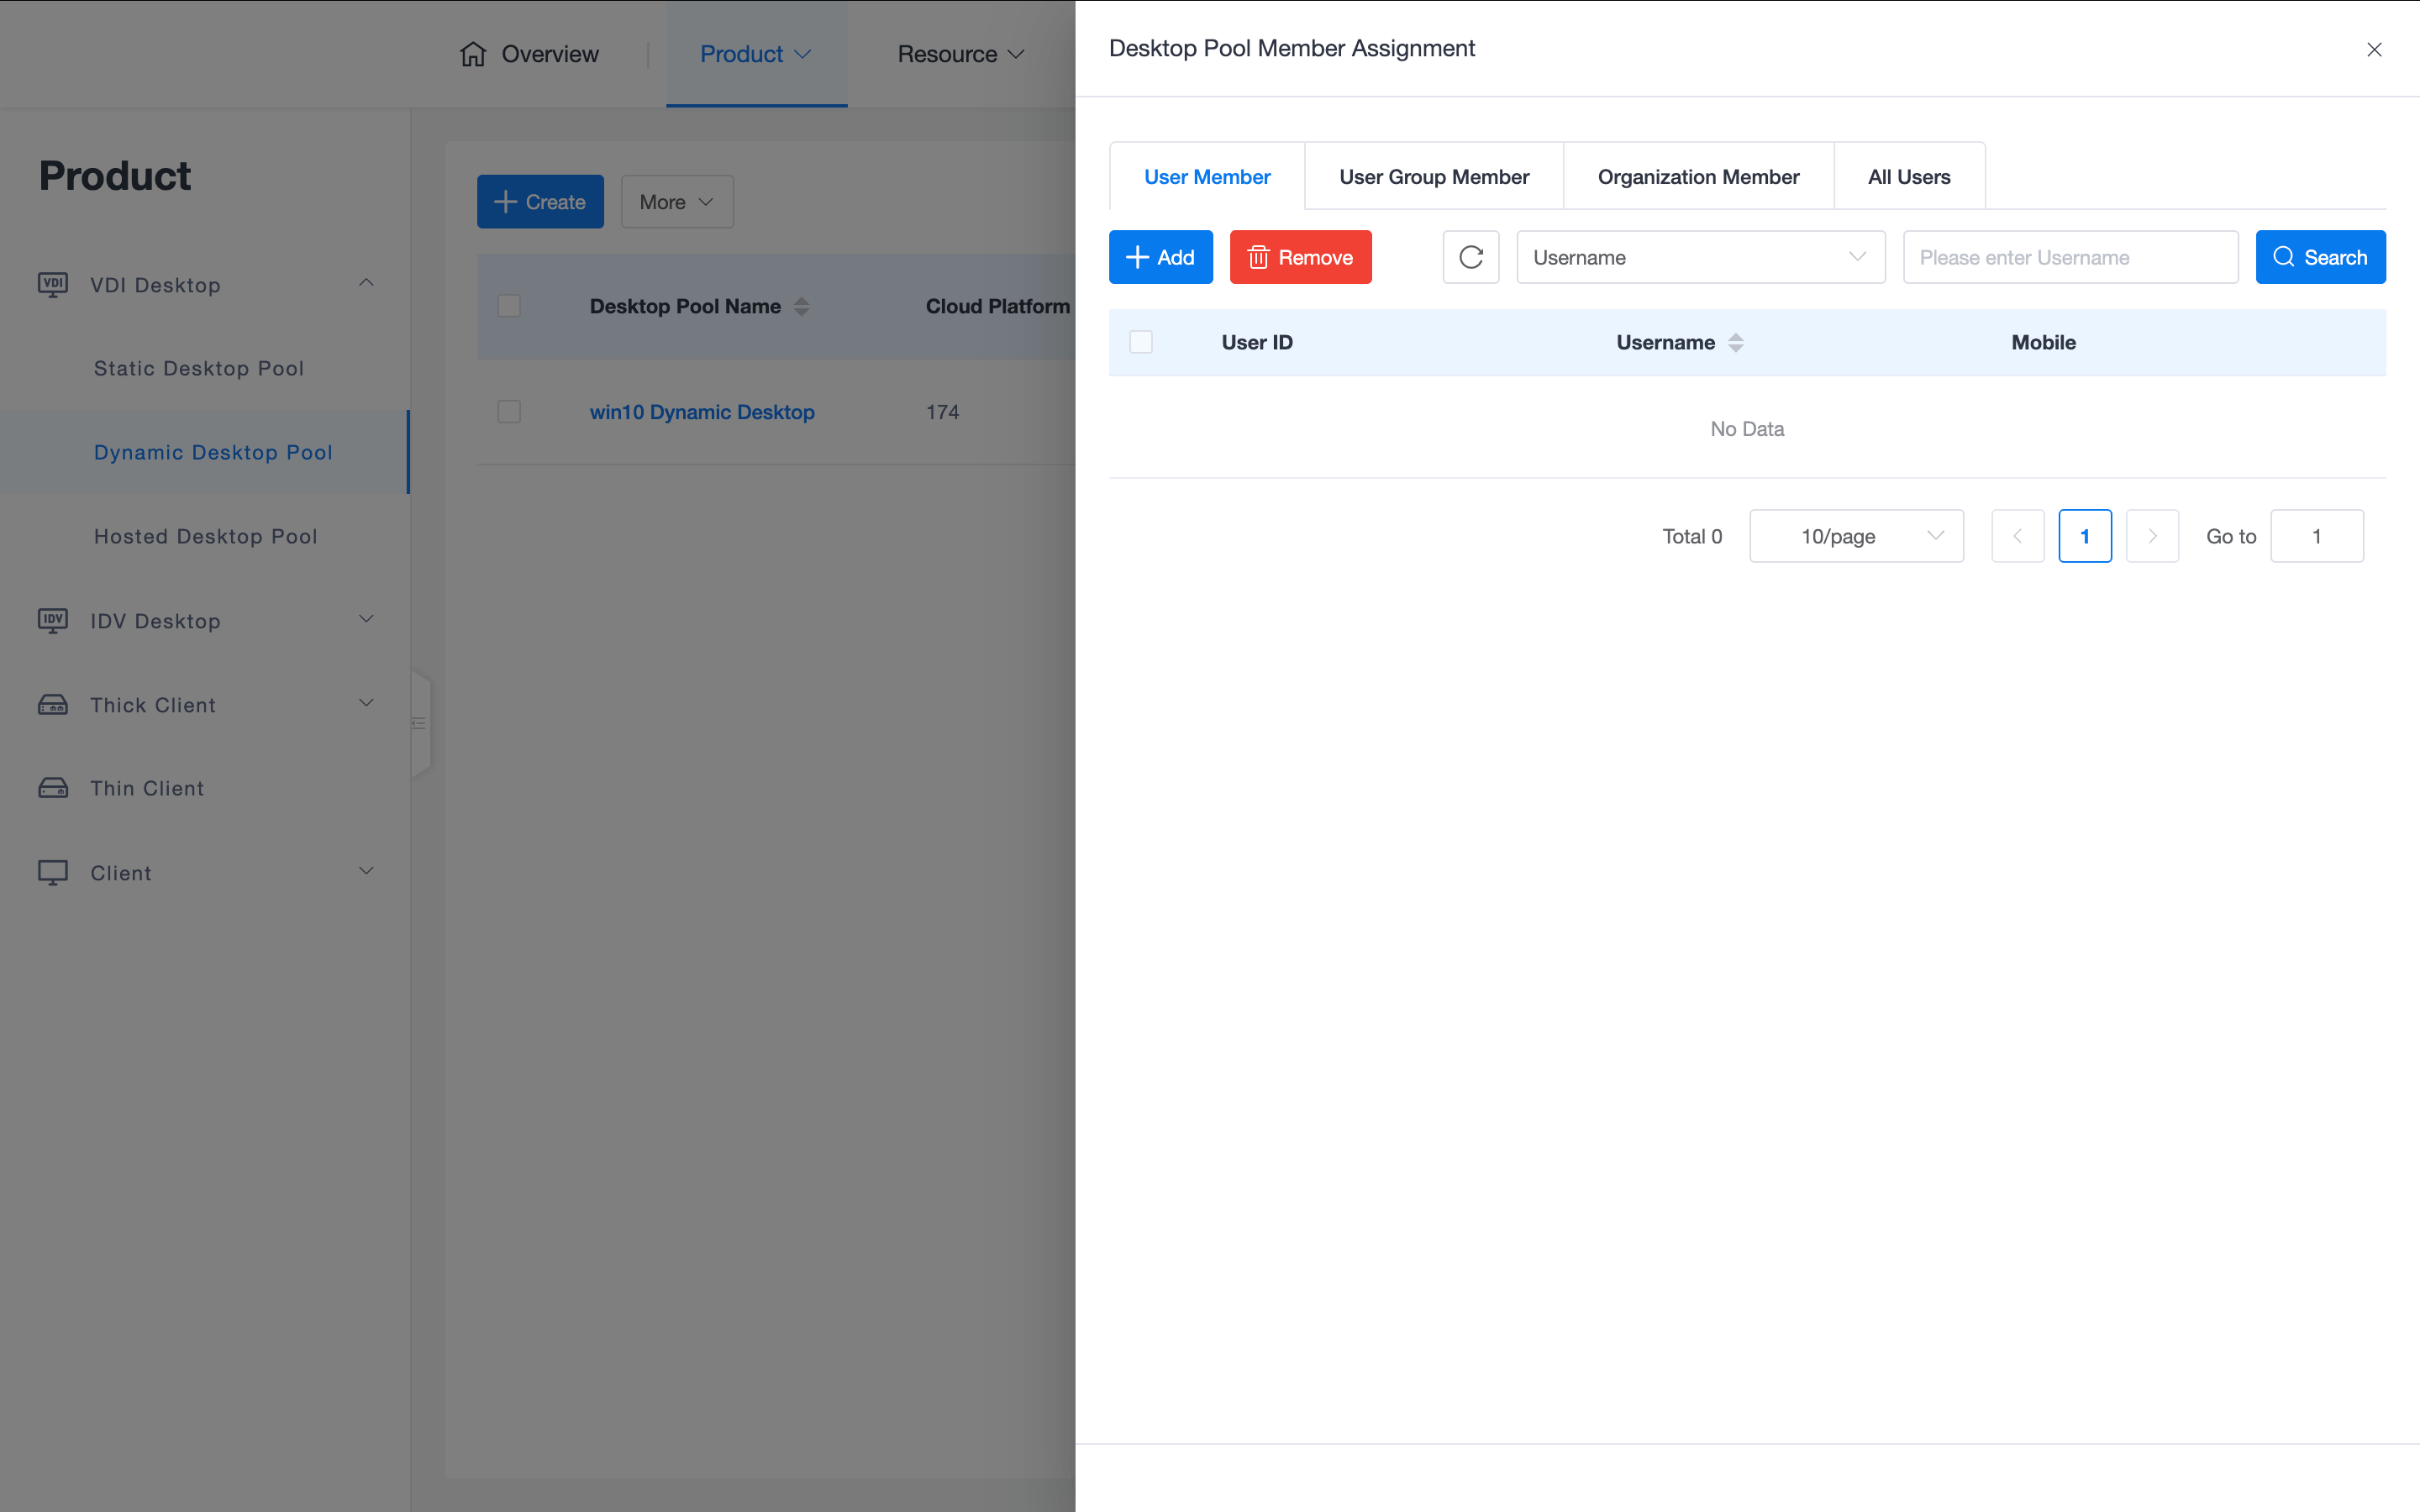This screenshot has width=2420, height=1512.
Task: Collapse the sidebar with handle icon
Action: (x=419, y=723)
